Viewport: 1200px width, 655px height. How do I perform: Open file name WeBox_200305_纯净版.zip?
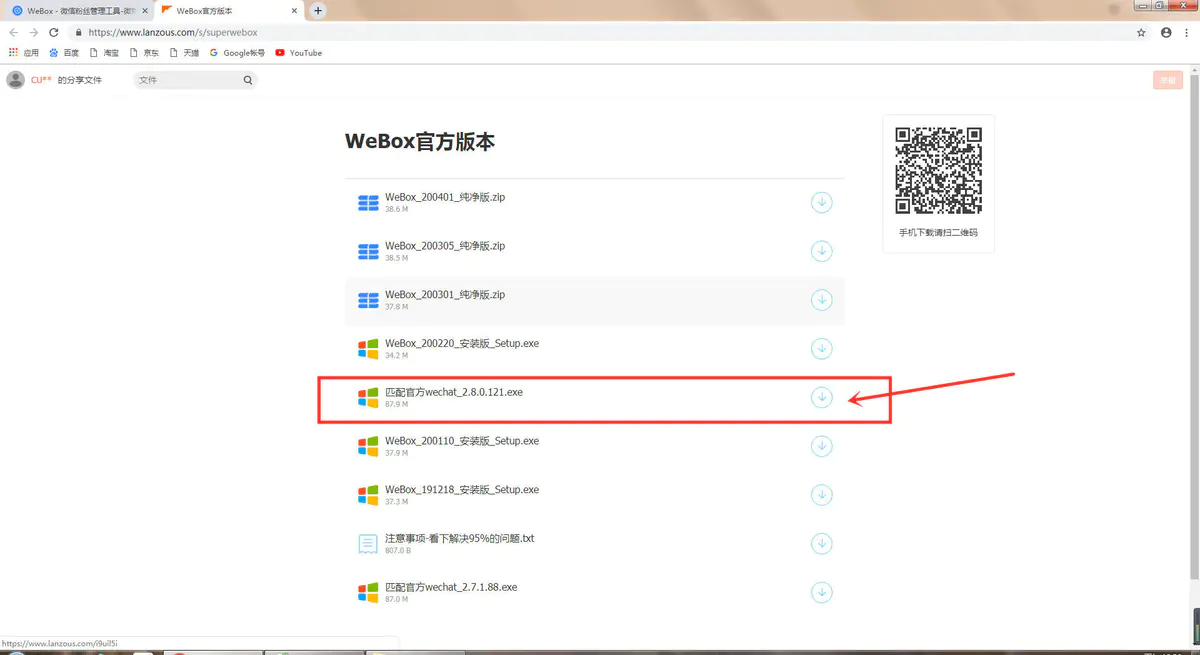(x=445, y=246)
